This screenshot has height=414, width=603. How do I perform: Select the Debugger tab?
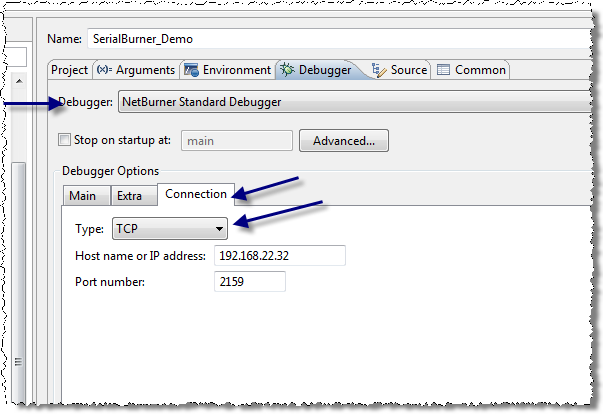coord(319,70)
